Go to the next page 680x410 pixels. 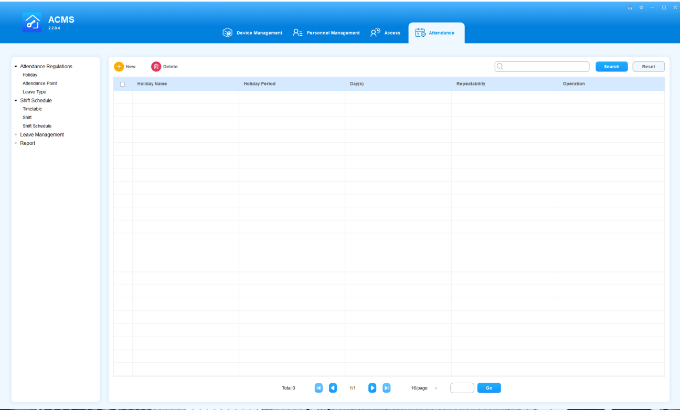[x=372, y=387]
